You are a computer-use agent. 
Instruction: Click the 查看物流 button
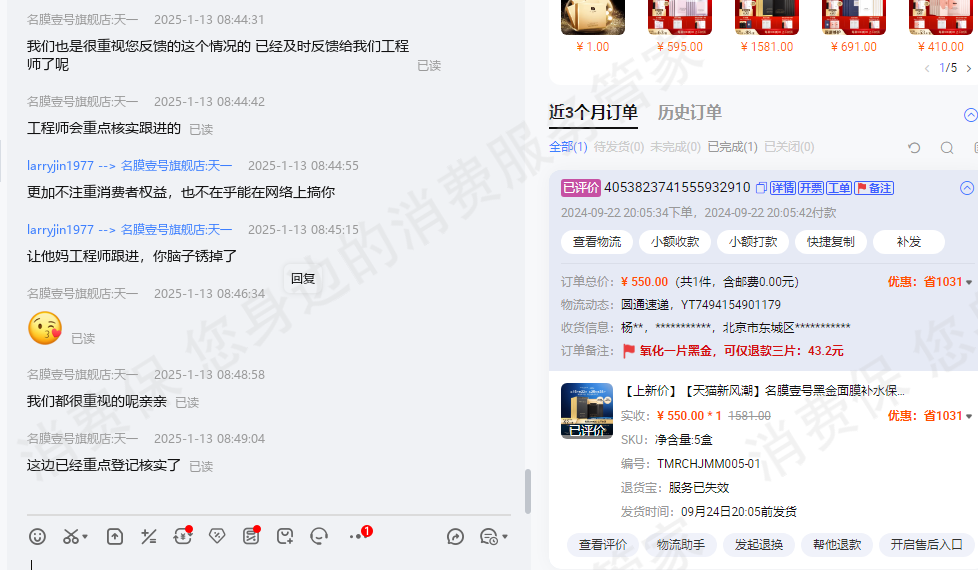[597, 242]
